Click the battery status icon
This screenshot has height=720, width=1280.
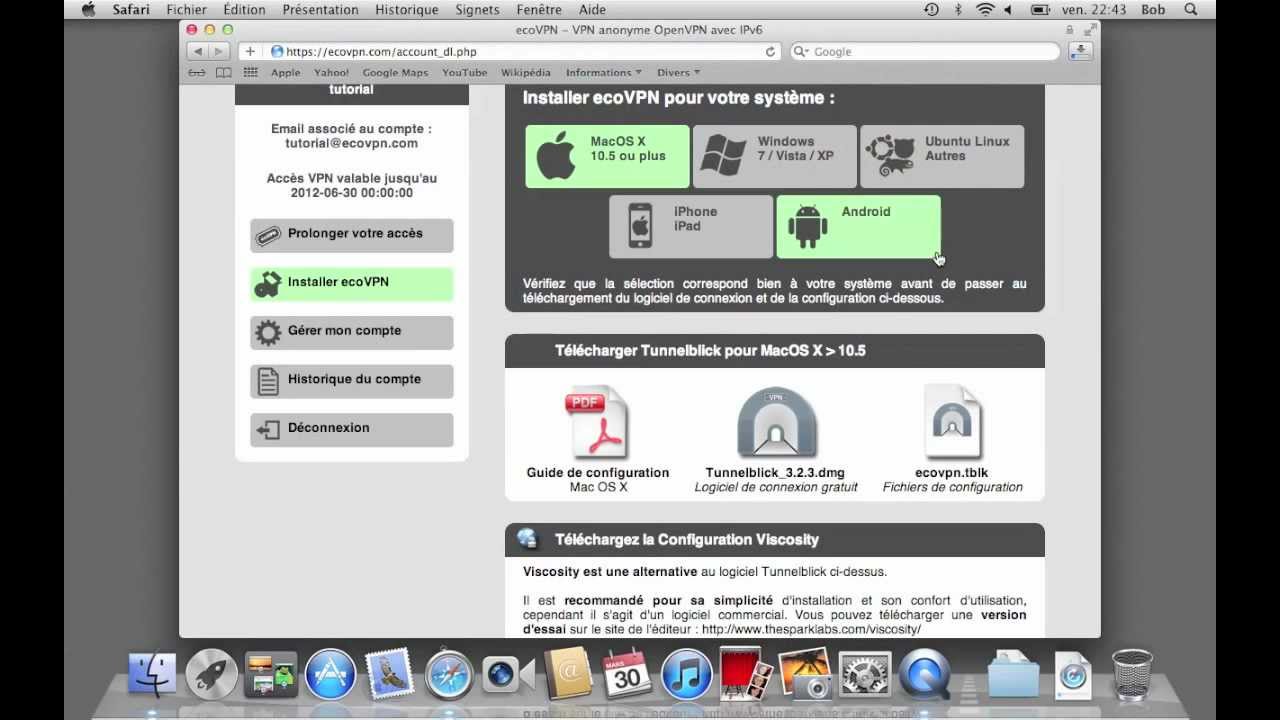(x=1041, y=9)
